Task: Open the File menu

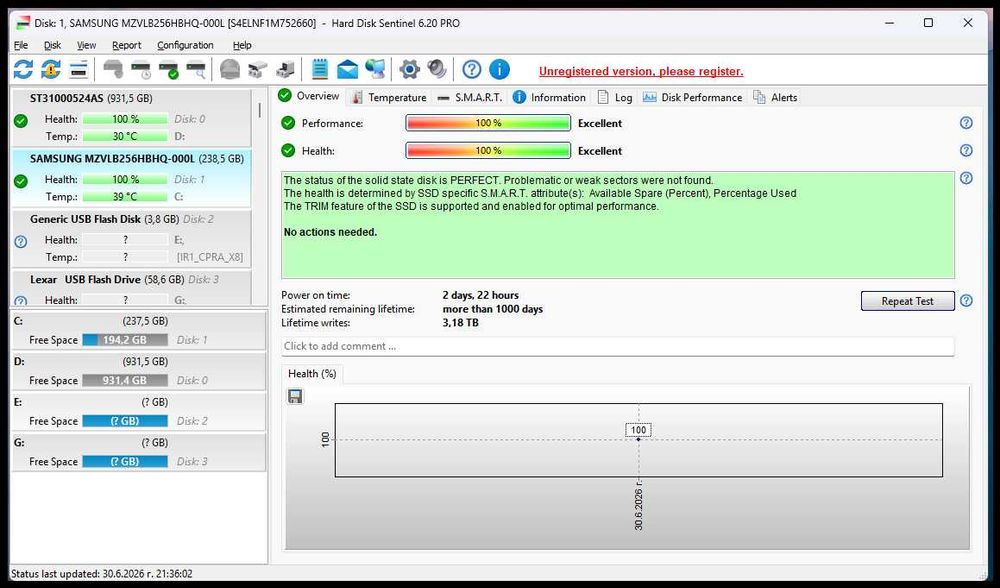Action: pos(21,45)
